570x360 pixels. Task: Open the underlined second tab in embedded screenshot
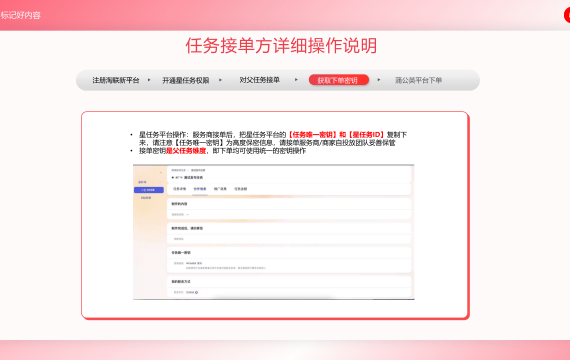(x=200, y=189)
